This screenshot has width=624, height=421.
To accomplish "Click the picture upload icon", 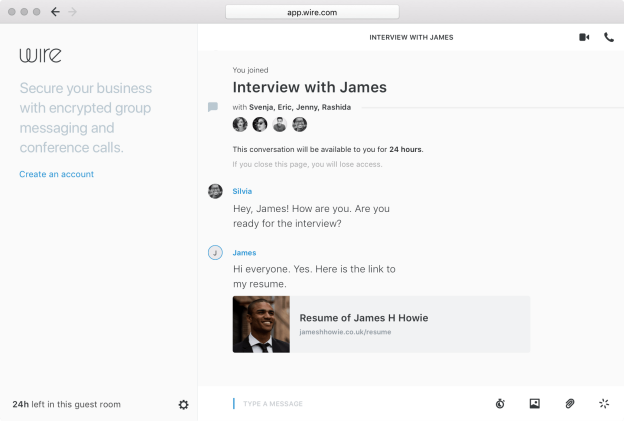I will tap(535, 404).
